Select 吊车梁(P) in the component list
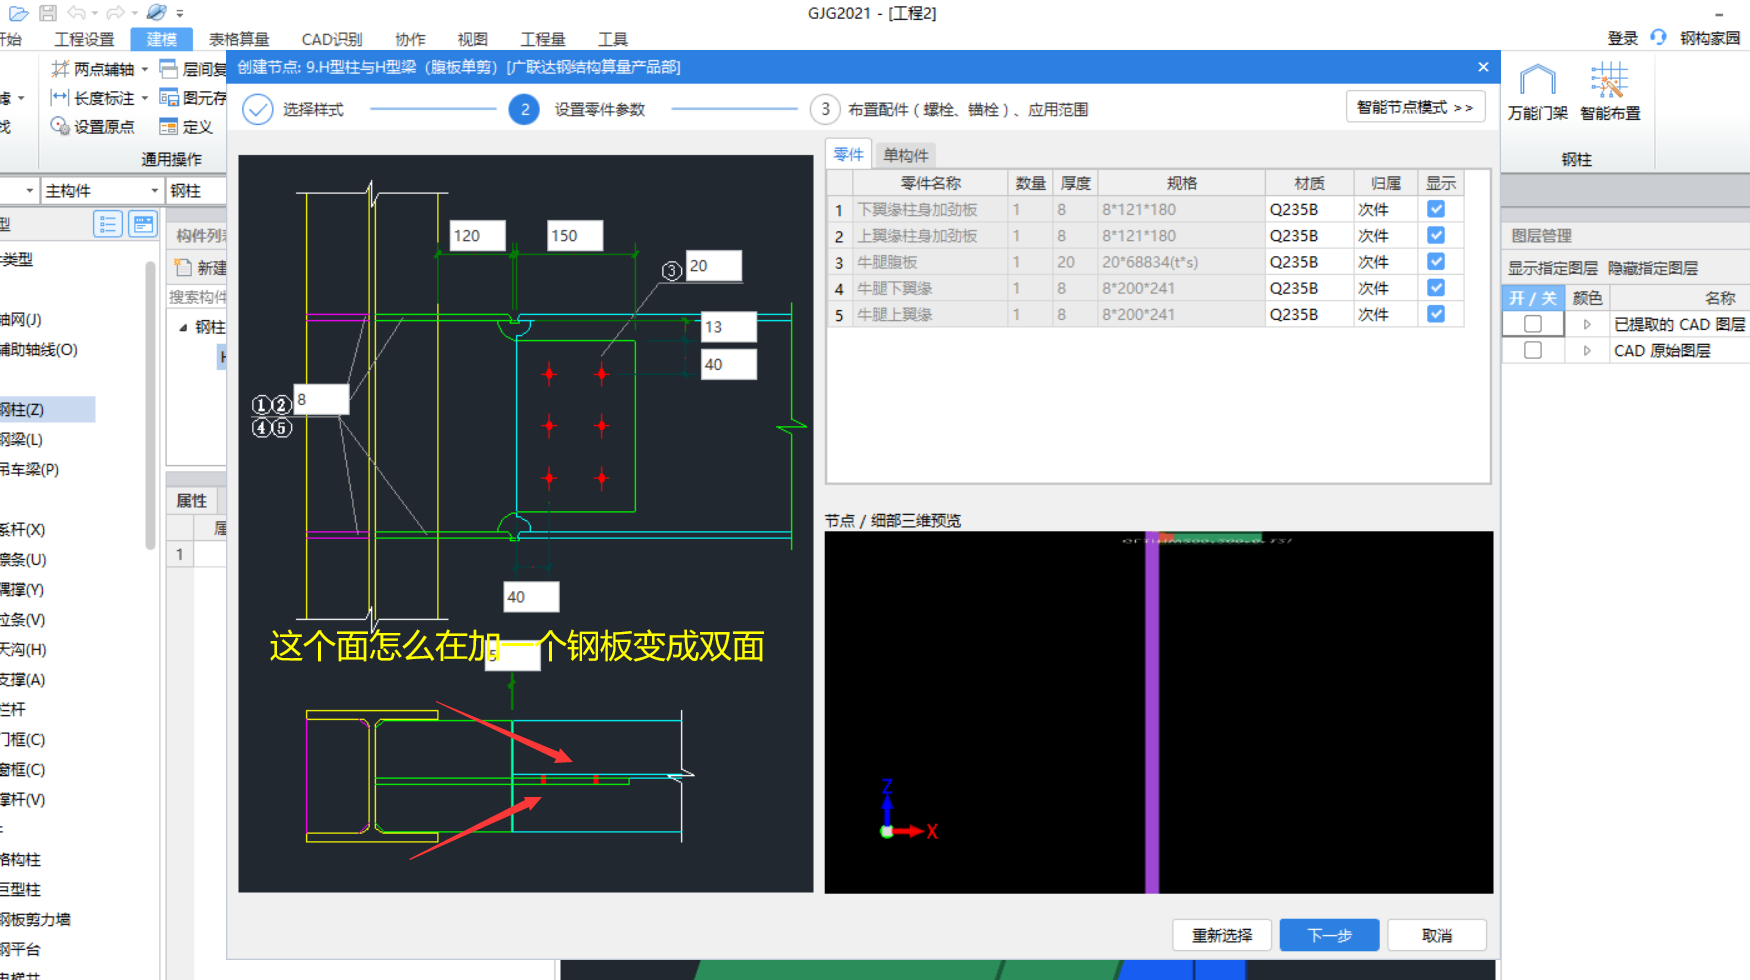This screenshot has height=980, width=1750. [30, 469]
